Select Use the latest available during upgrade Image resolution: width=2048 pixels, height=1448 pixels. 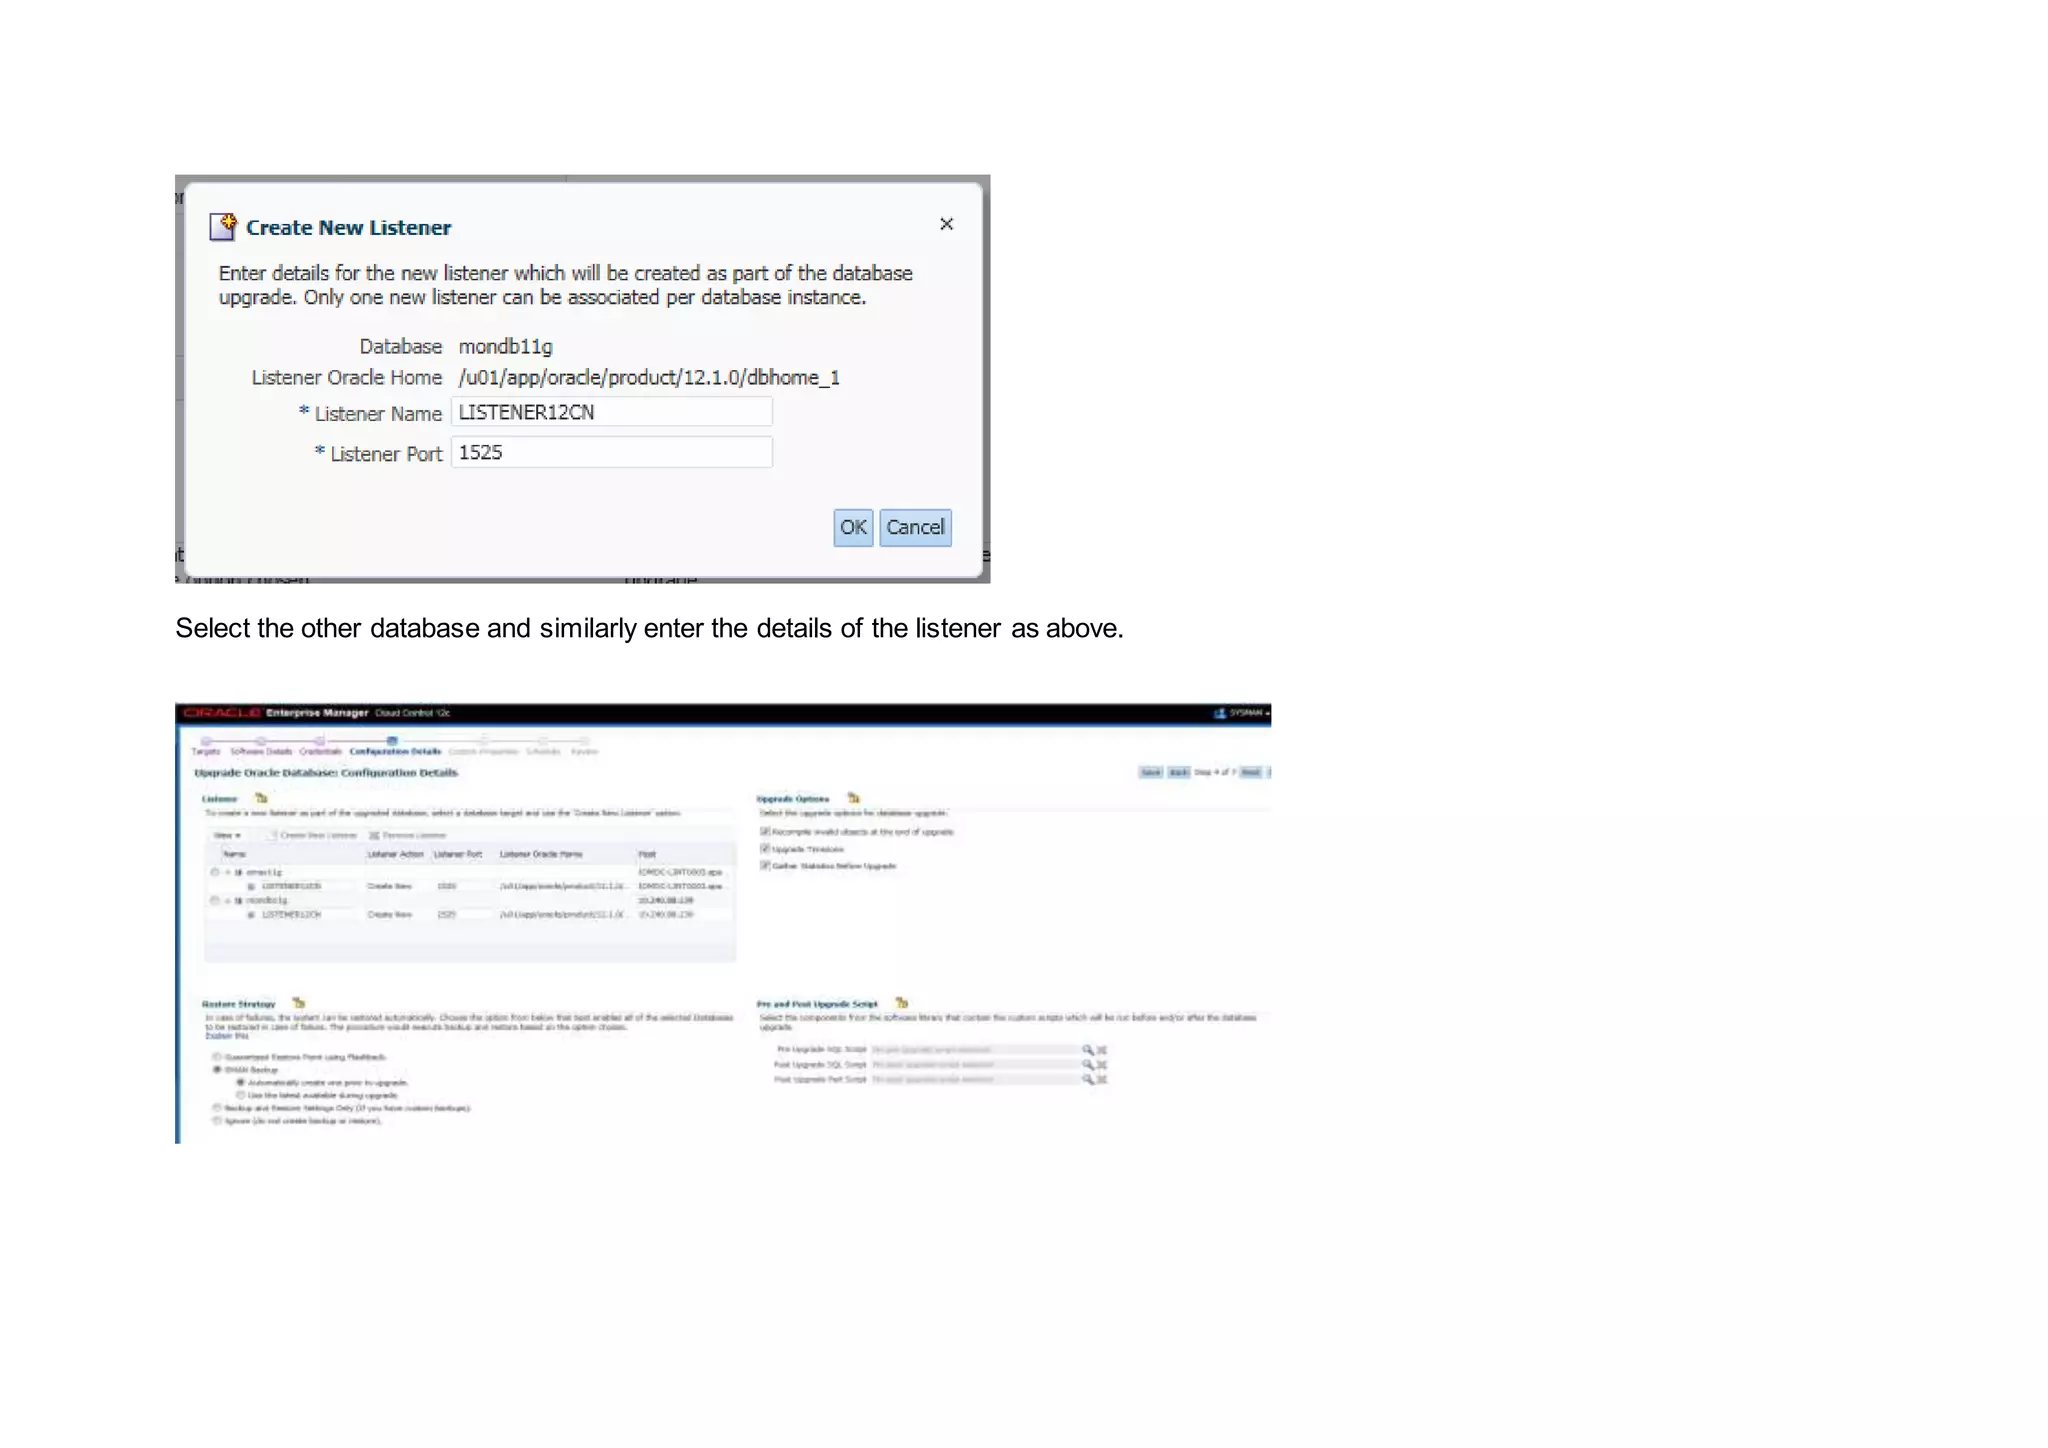point(240,1095)
